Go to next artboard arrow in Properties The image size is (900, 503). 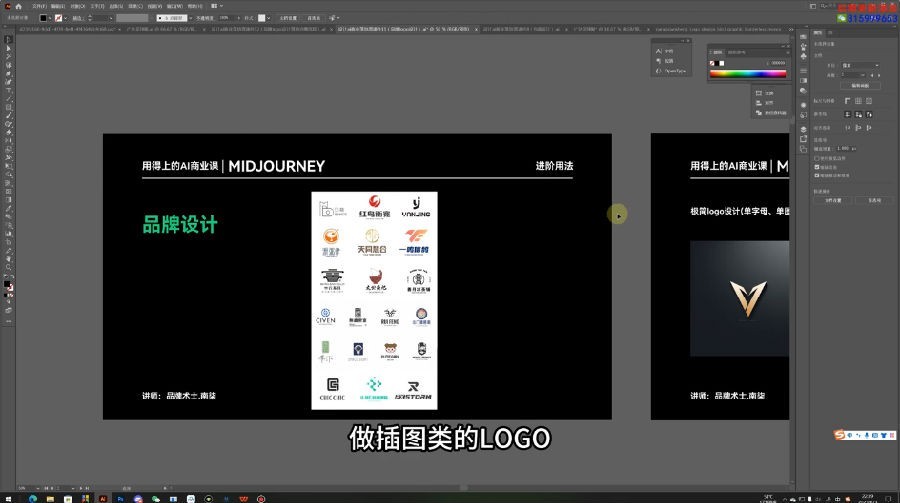879,75
